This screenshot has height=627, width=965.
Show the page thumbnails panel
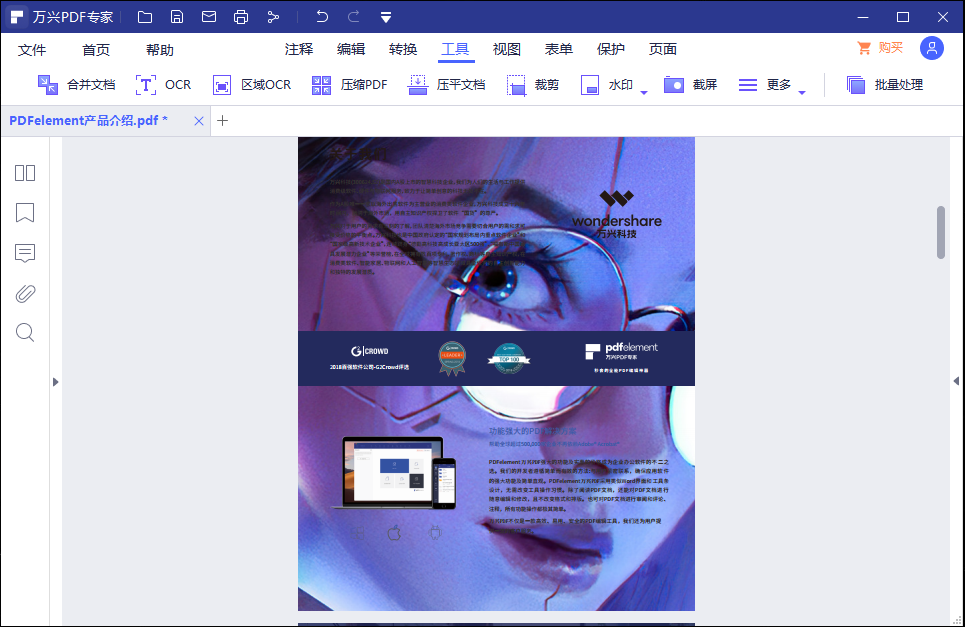point(24,173)
